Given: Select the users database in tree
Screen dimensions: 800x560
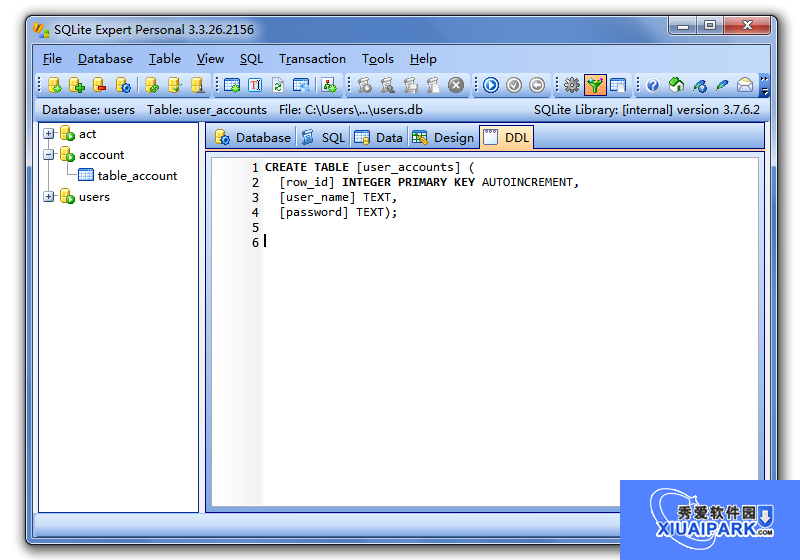Looking at the screenshot, I should click(94, 196).
